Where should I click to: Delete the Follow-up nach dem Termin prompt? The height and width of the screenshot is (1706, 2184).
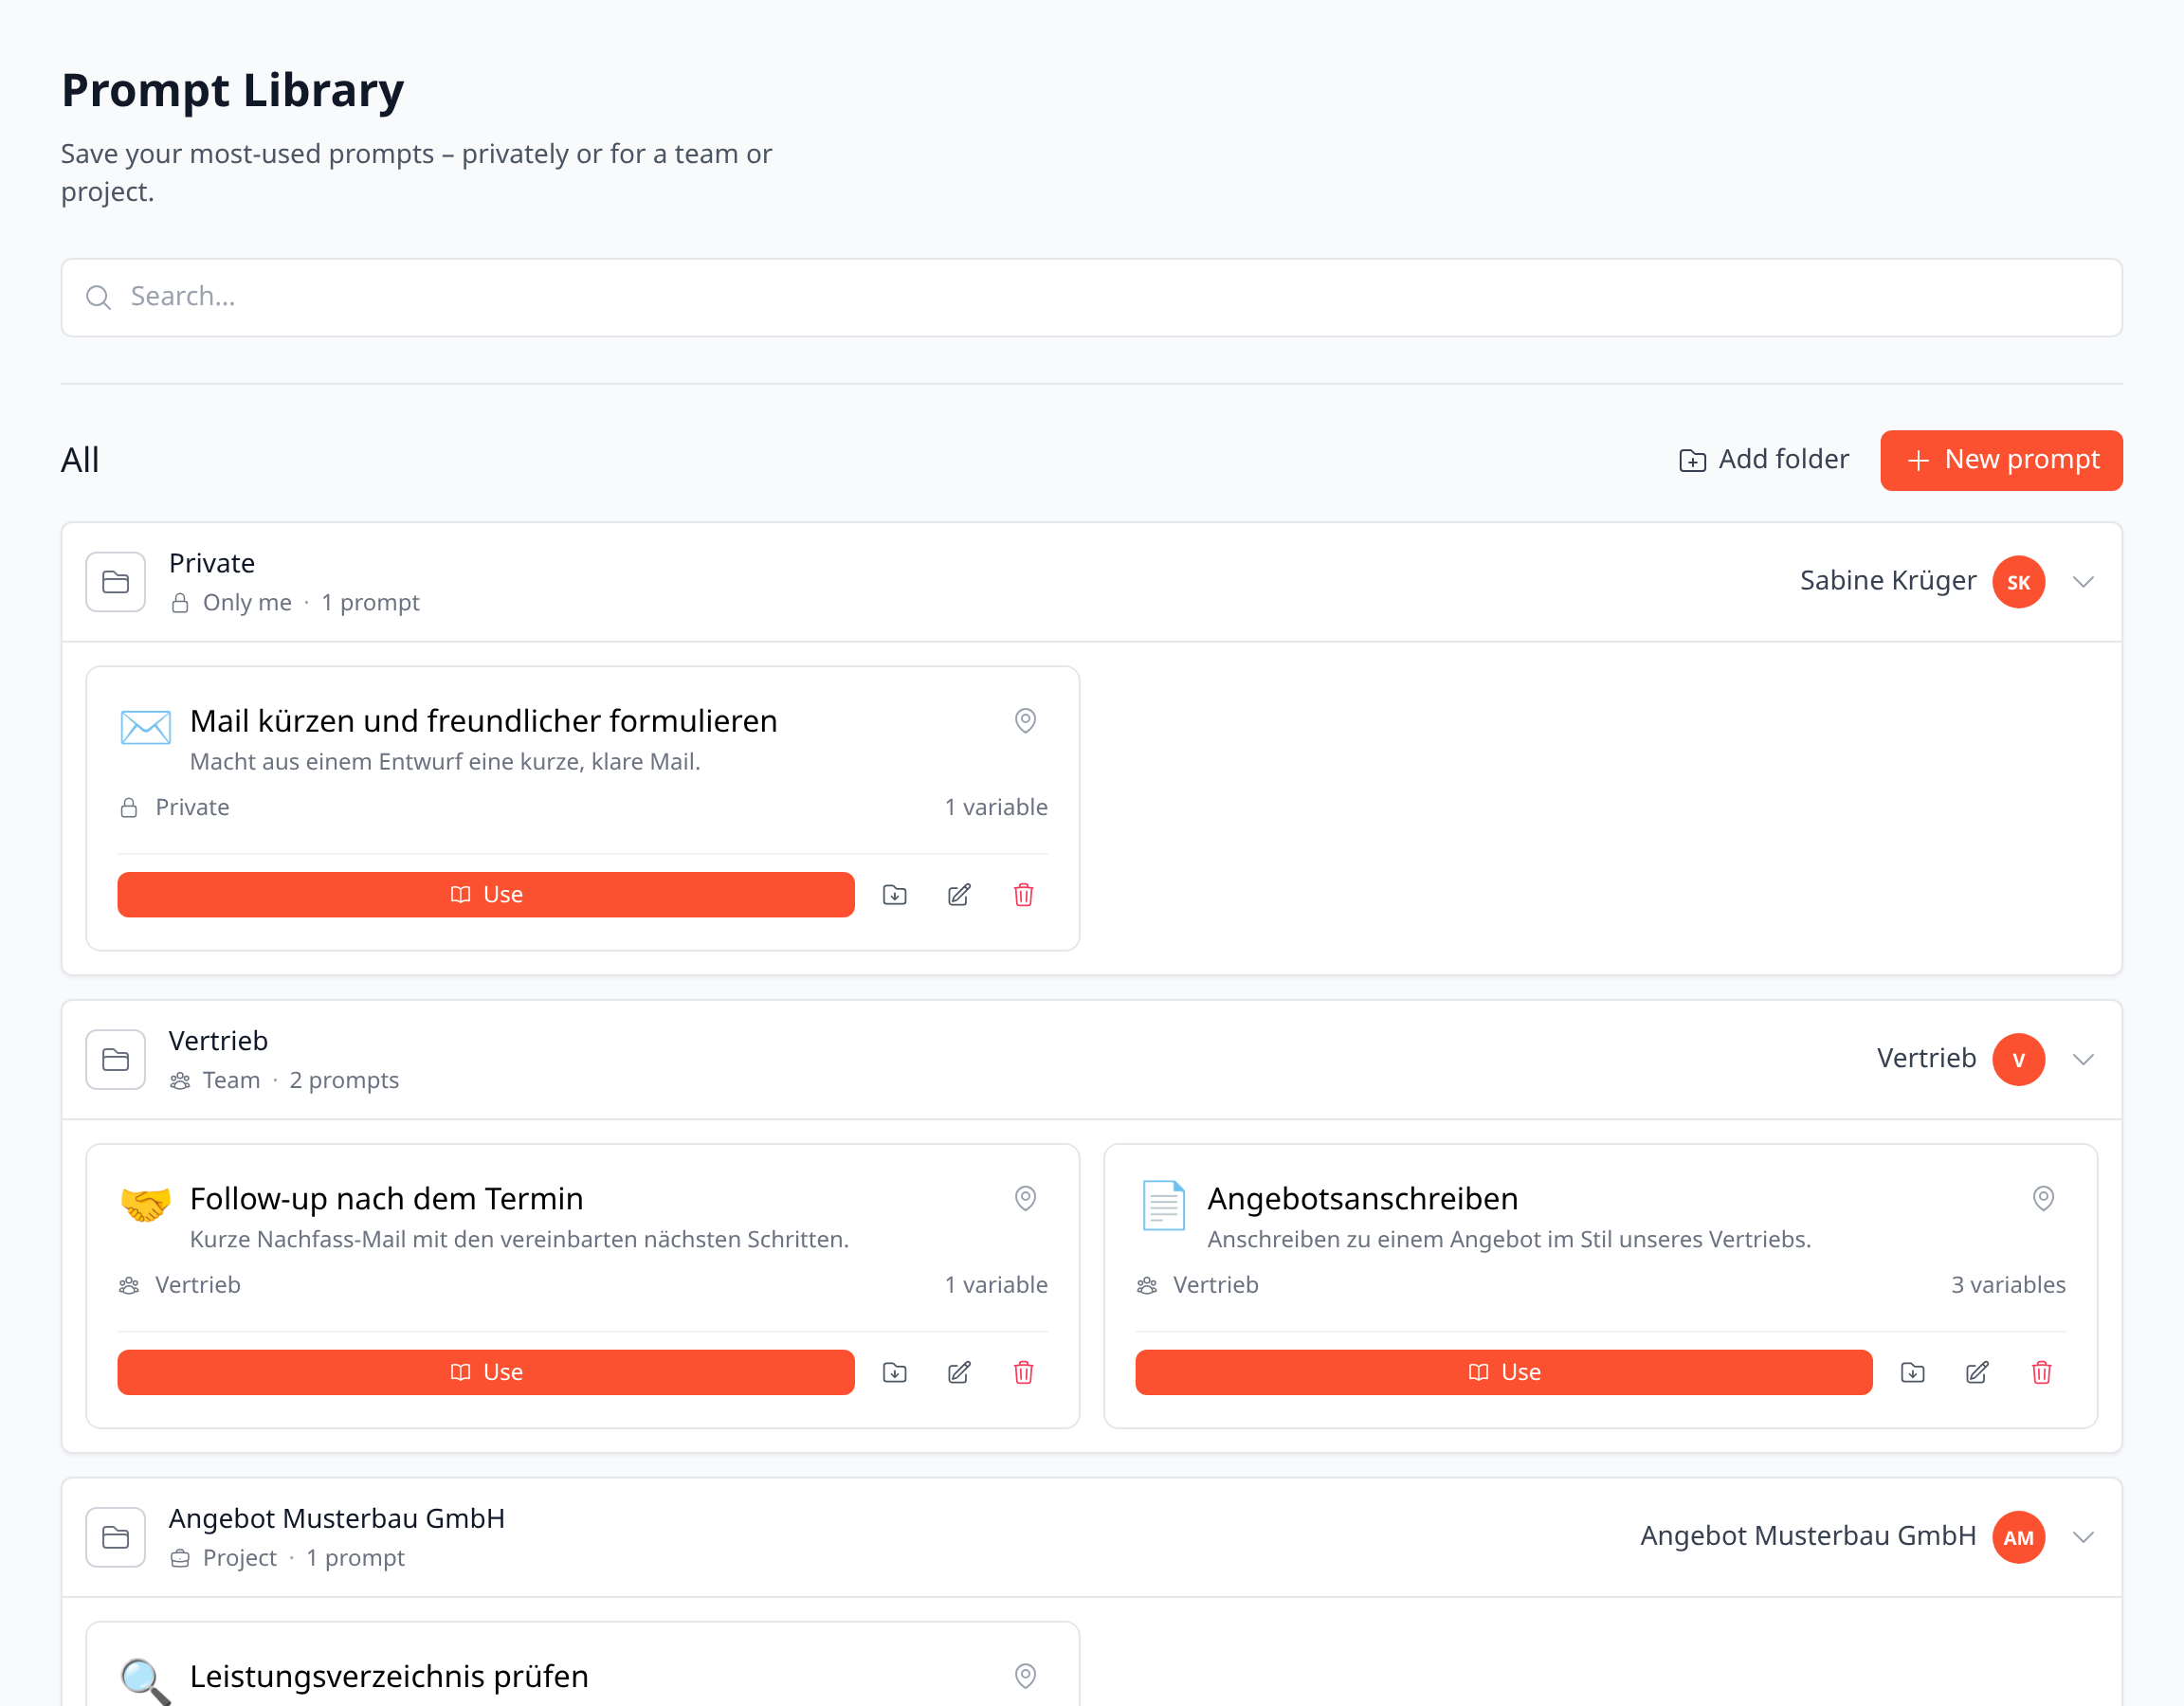click(1023, 1372)
